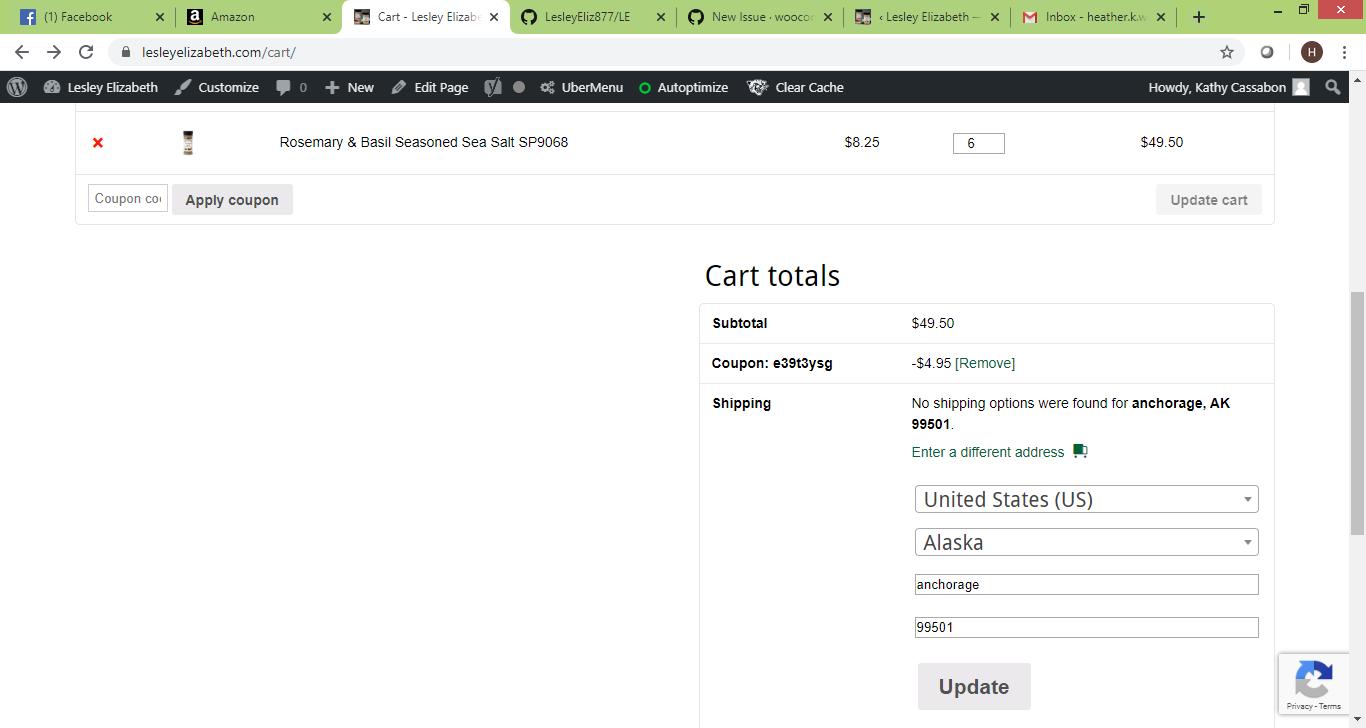Click the Update cart button
Image resolution: width=1366 pixels, height=728 pixels.
click(x=1209, y=200)
